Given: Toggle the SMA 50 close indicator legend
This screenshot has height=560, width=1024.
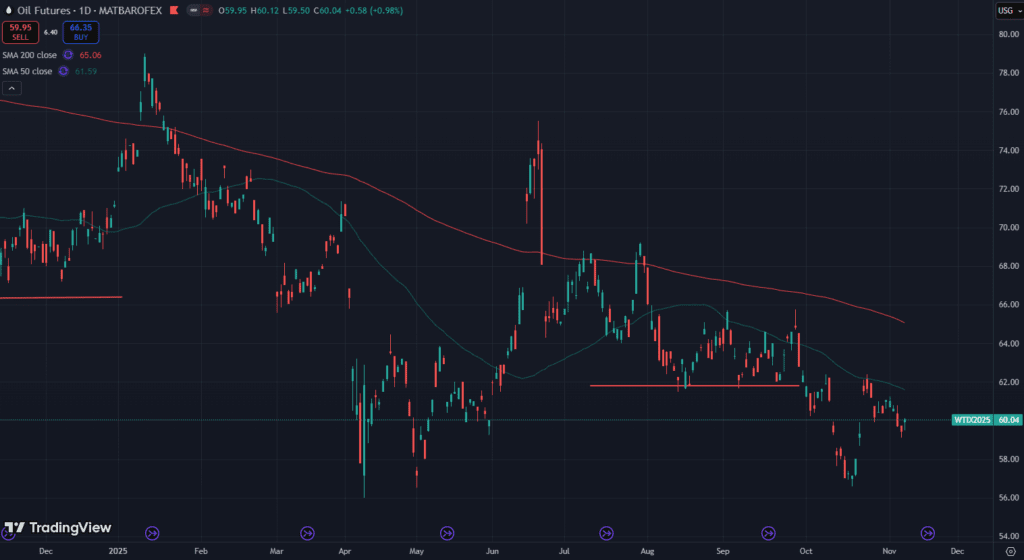Looking at the screenshot, I should point(27,71).
